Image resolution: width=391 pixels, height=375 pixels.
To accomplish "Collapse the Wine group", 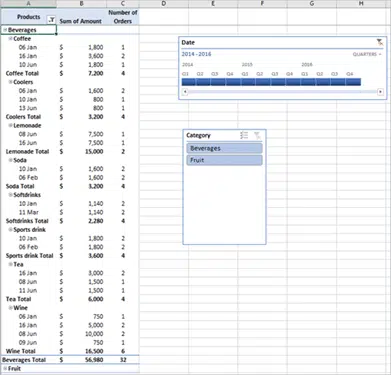I will point(10,308).
